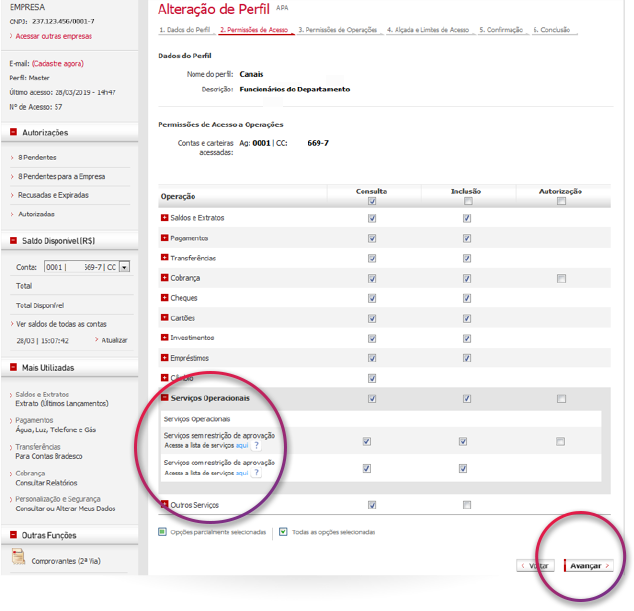634x611 pixels.
Task: Collapse the Serviços Operacionais section
Action: click(165, 398)
